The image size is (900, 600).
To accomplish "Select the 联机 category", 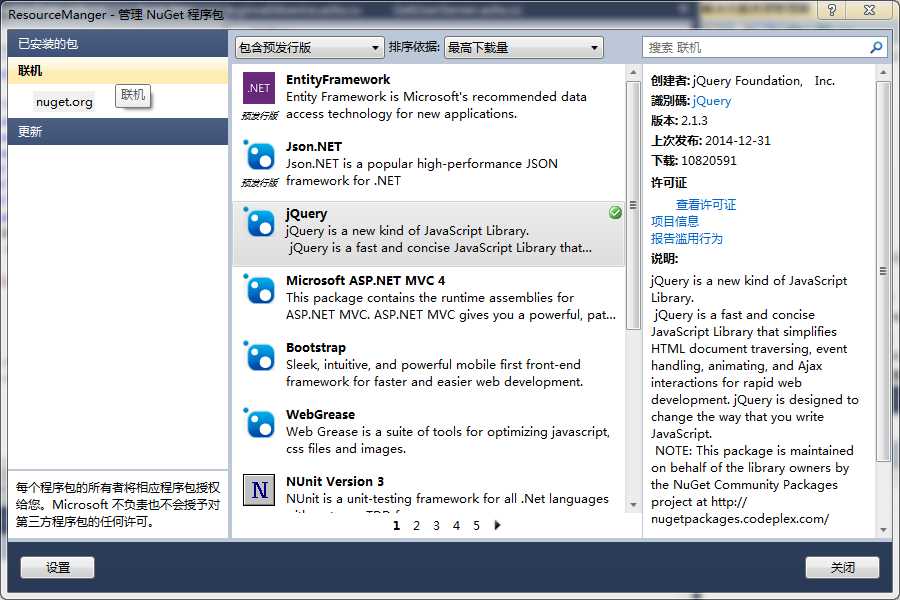I will click(x=118, y=71).
